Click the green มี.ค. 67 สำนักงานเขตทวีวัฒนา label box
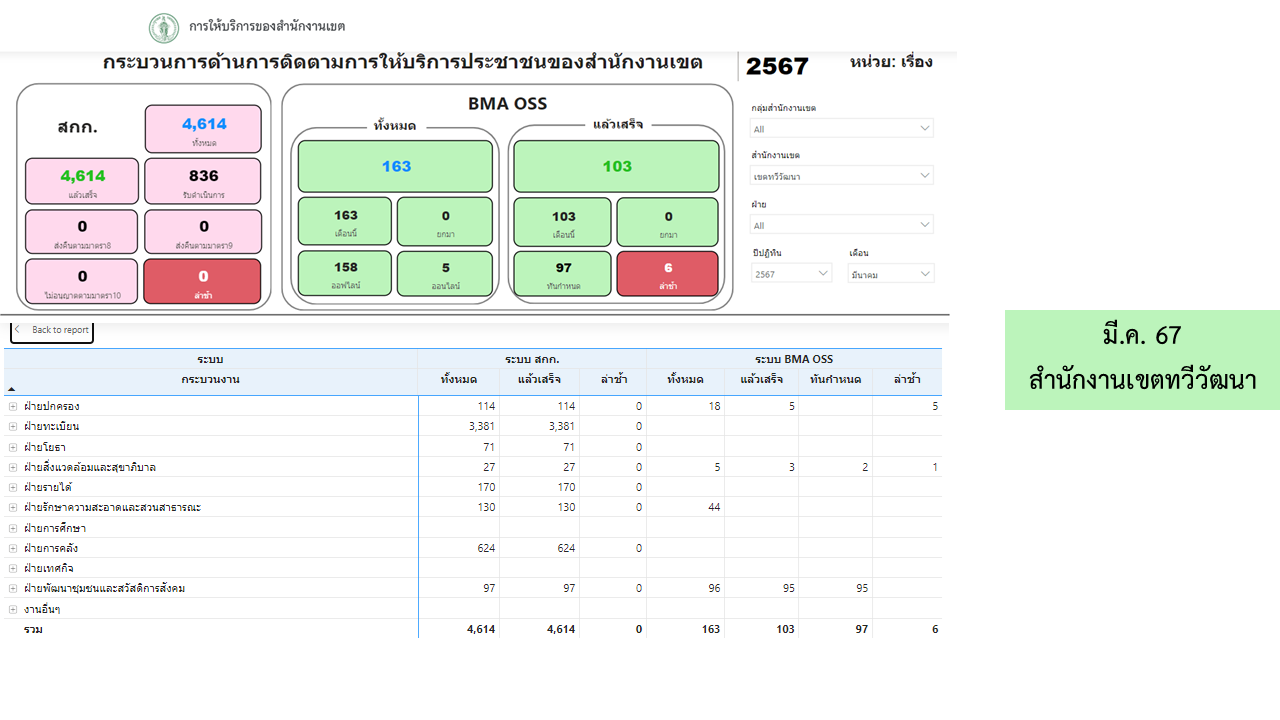 point(1142,360)
